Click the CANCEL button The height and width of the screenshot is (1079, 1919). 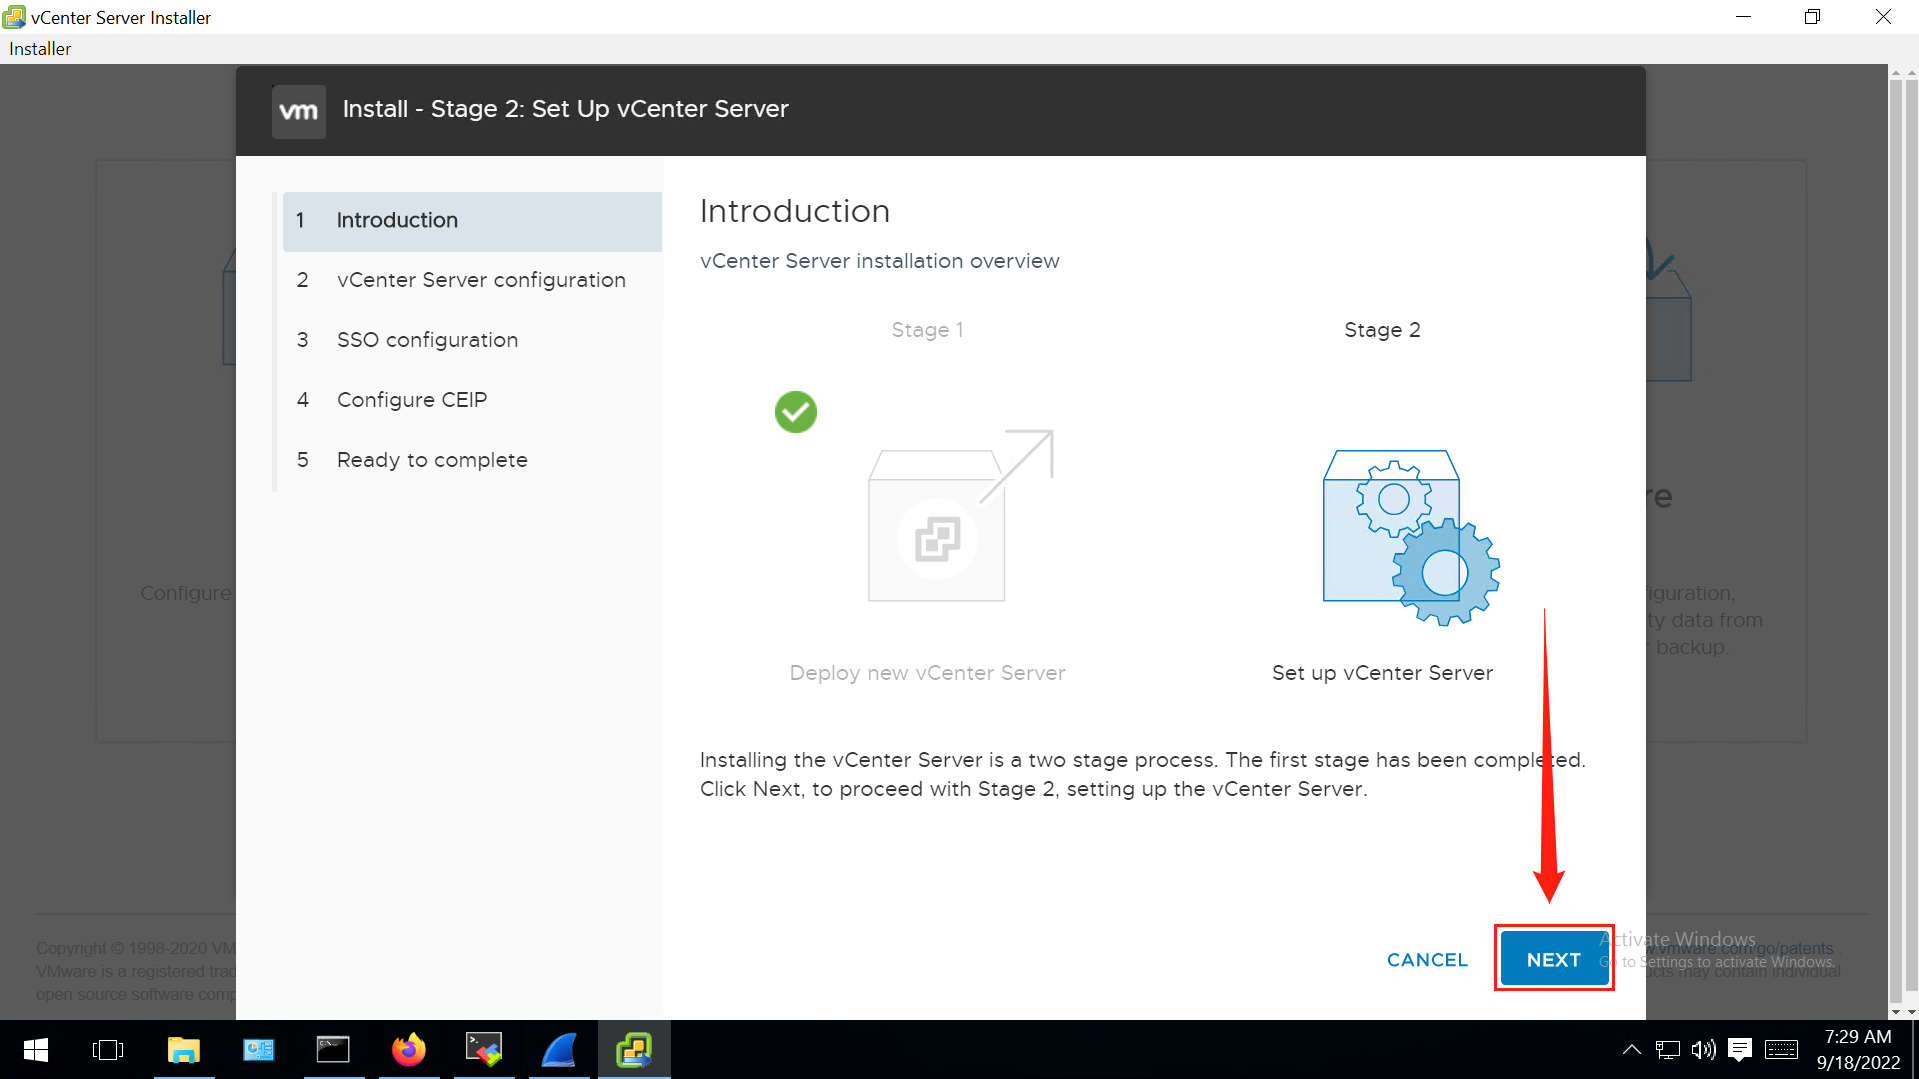(x=1427, y=959)
